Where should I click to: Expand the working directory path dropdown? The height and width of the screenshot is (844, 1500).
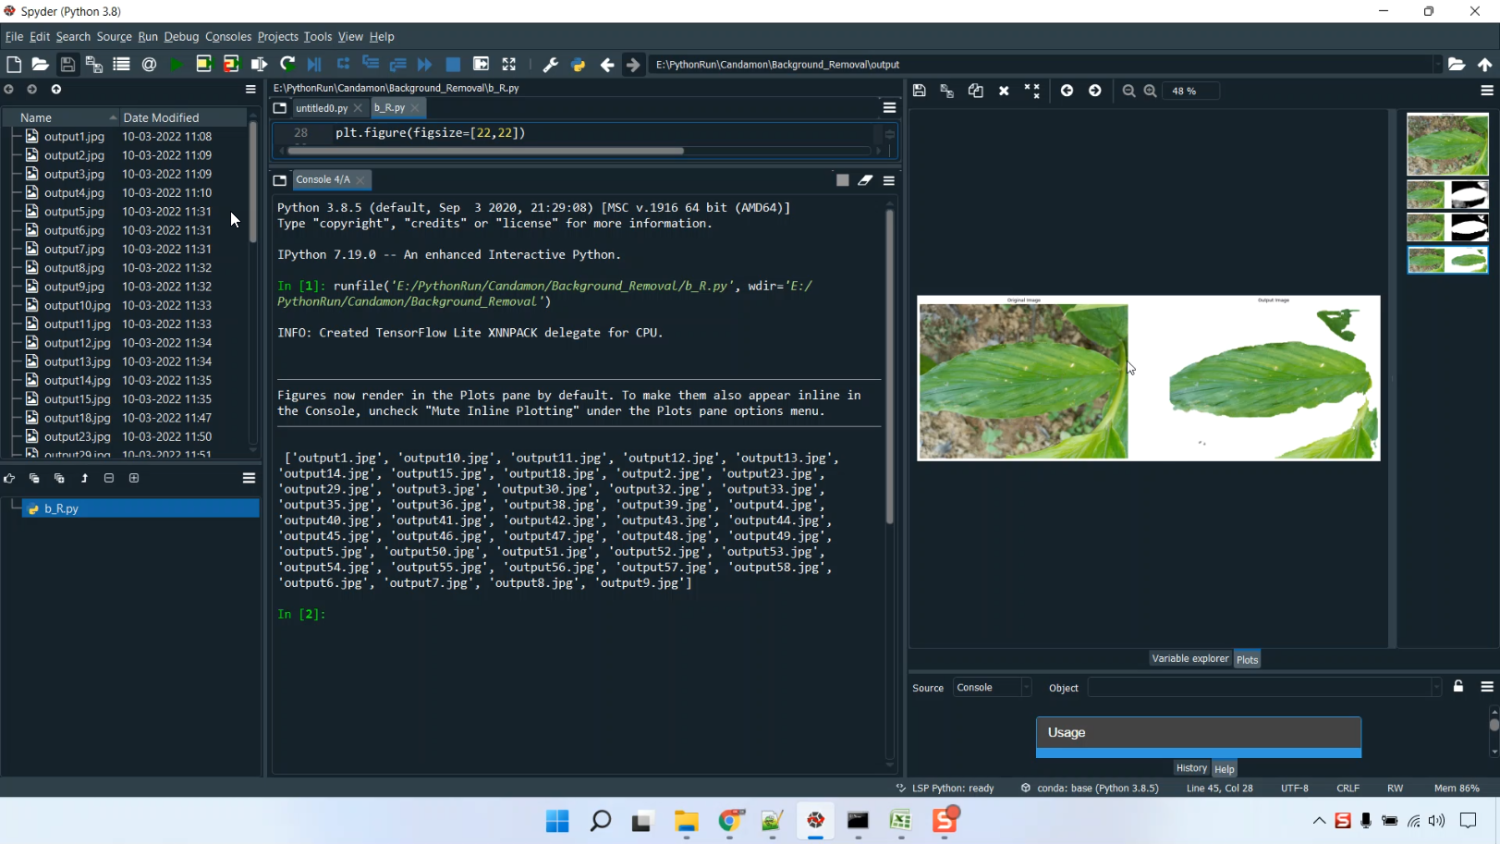click(x=1437, y=64)
